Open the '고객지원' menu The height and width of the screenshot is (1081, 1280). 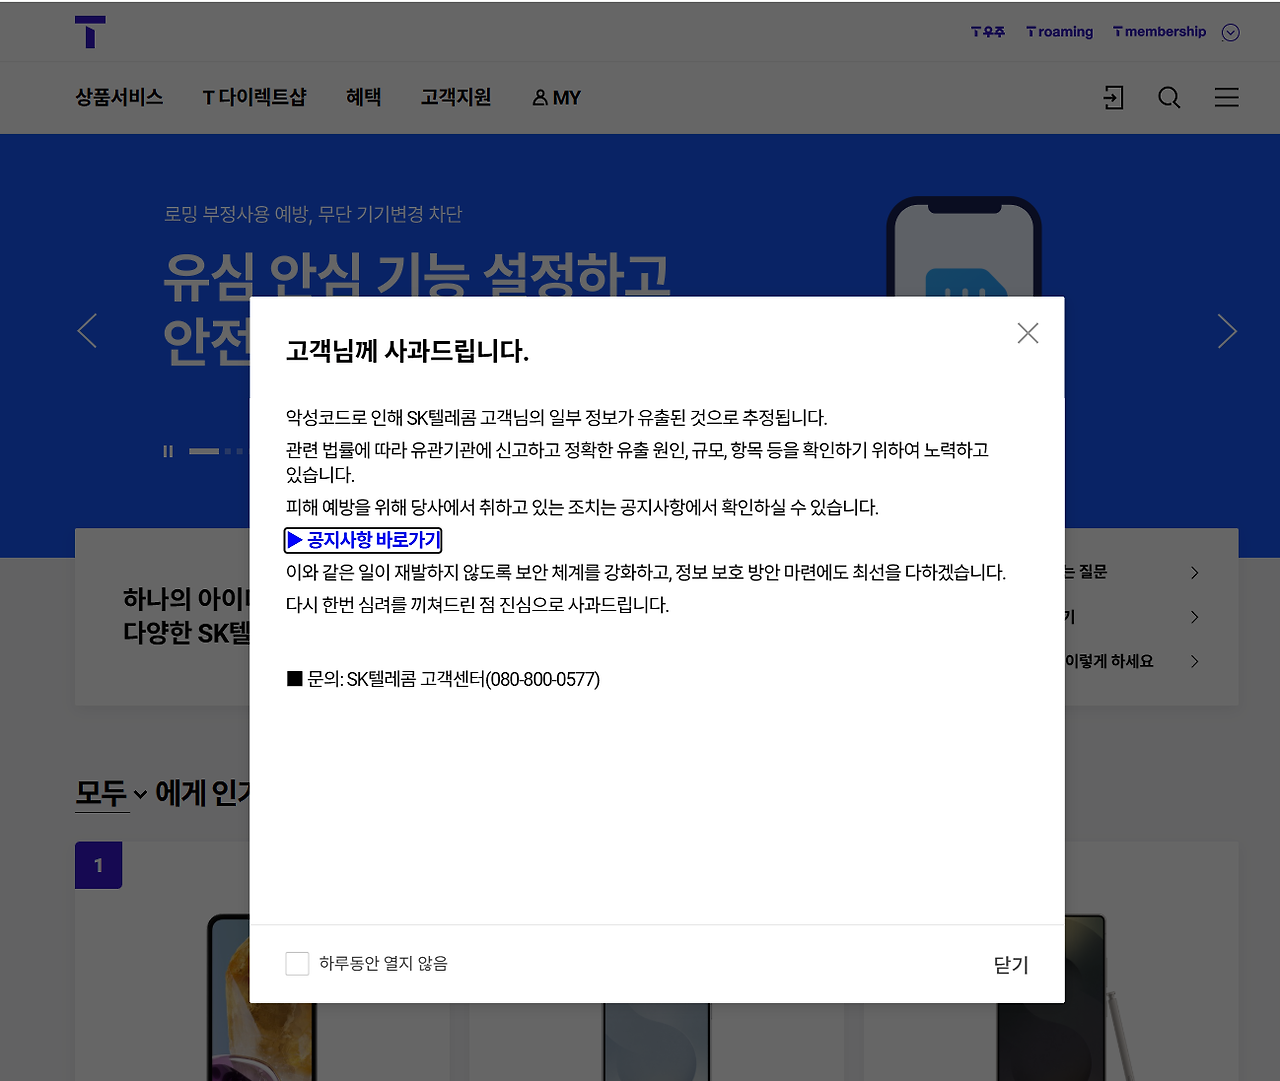click(456, 97)
